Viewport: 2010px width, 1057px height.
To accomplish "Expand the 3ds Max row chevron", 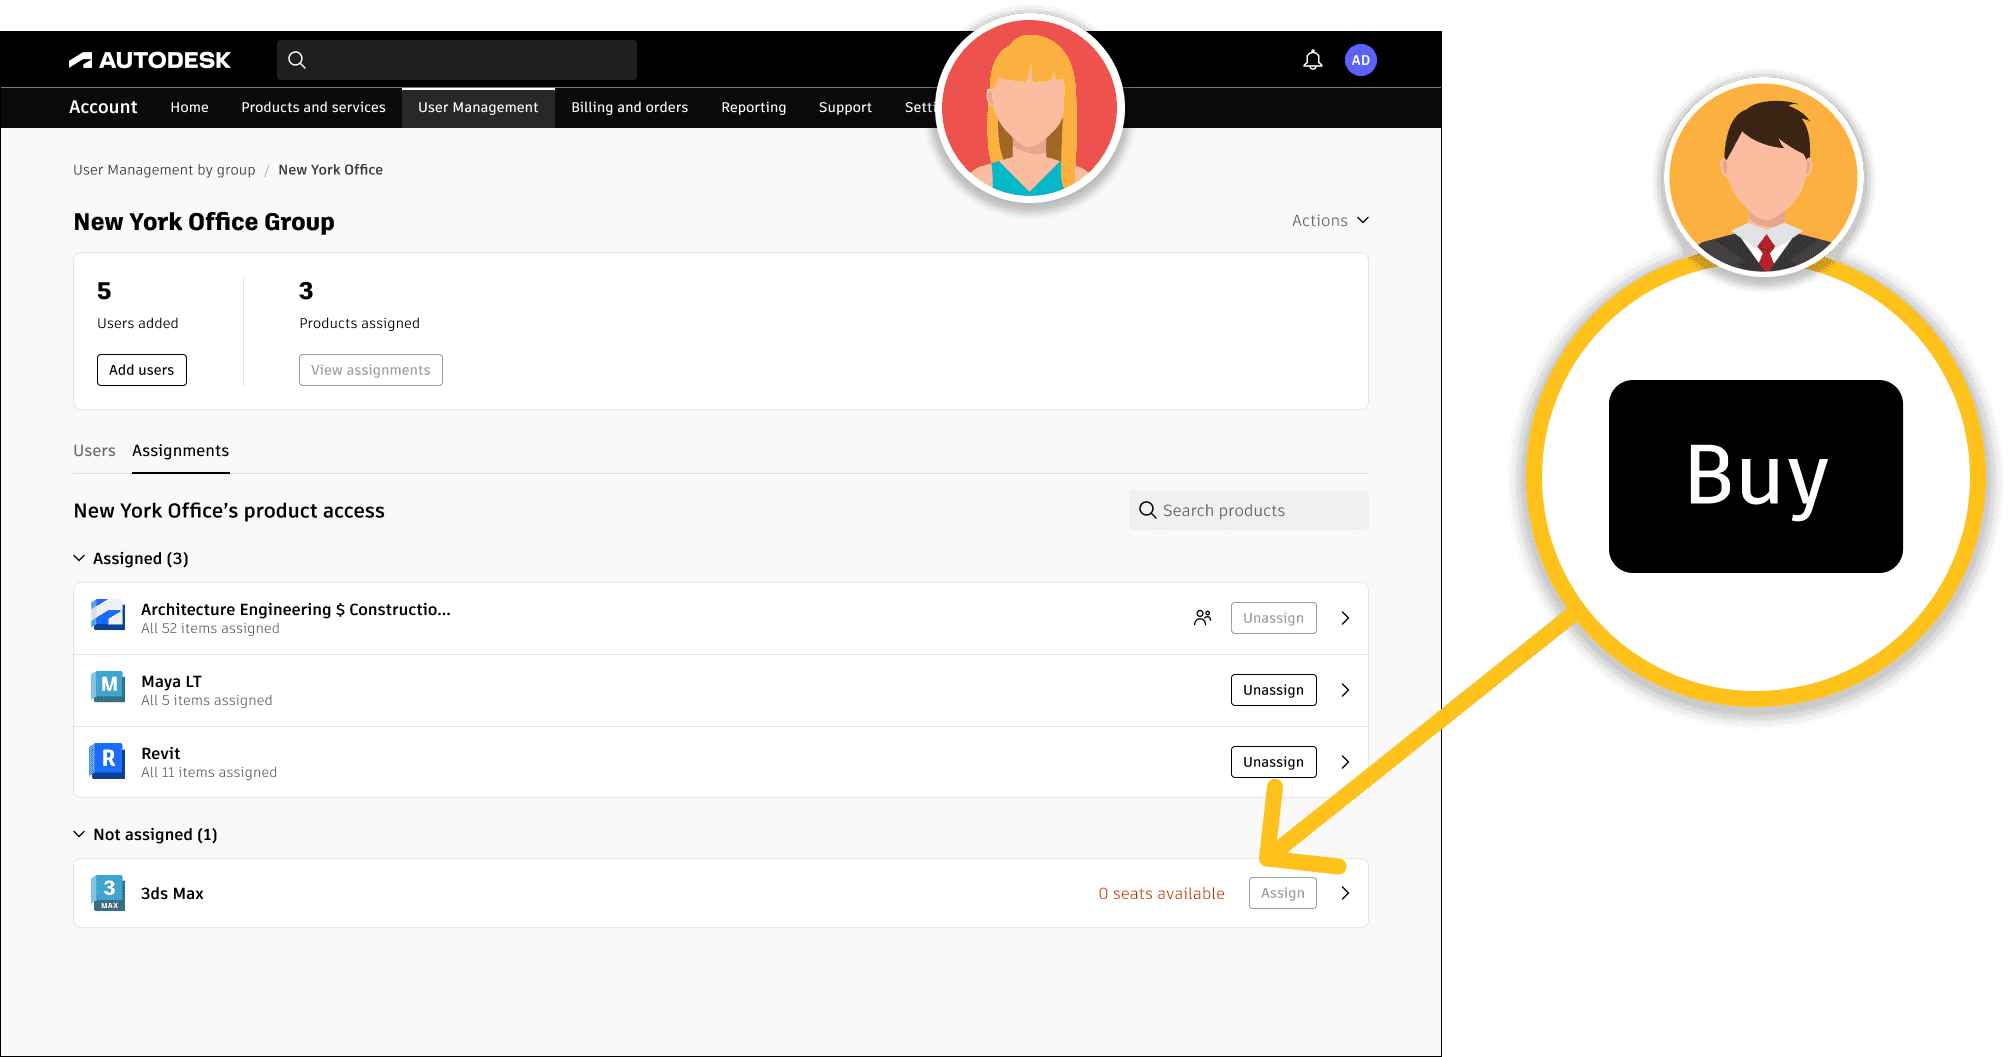I will (x=1345, y=893).
